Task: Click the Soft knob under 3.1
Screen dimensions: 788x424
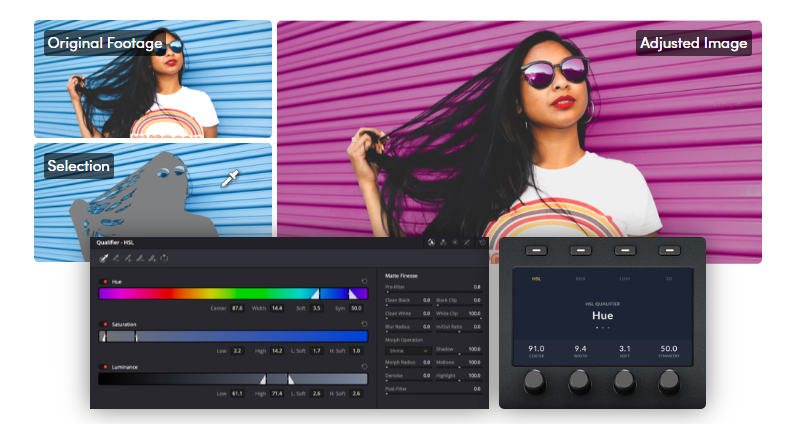Action: [624, 382]
